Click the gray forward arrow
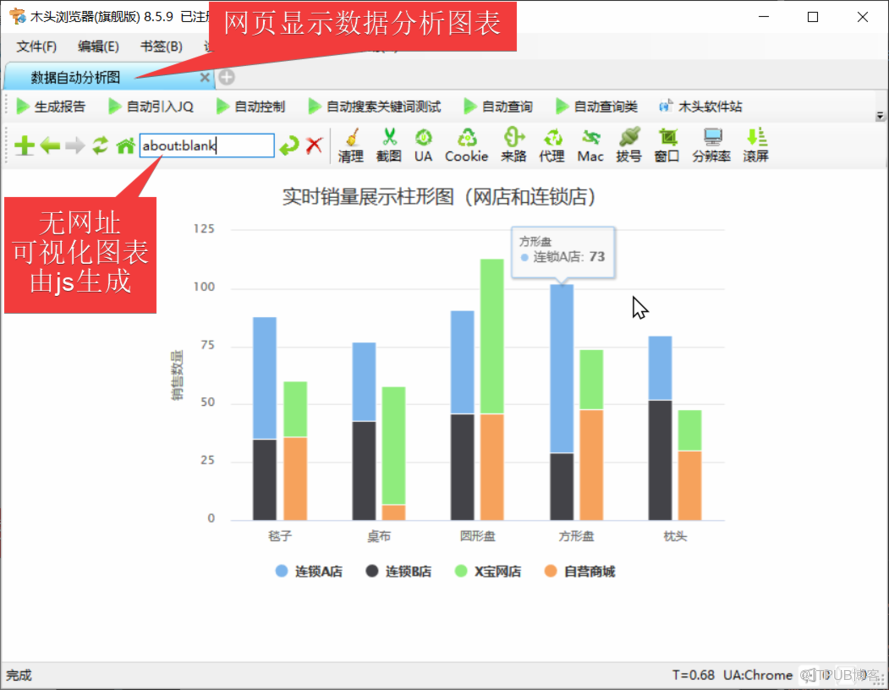 pyautogui.click(x=75, y=146)
